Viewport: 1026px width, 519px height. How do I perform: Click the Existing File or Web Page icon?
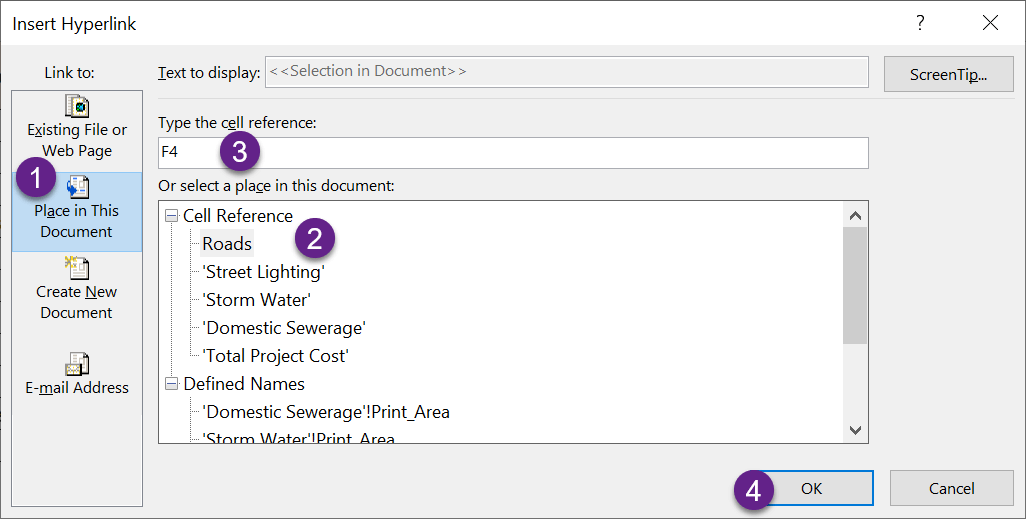click(77, 107)
